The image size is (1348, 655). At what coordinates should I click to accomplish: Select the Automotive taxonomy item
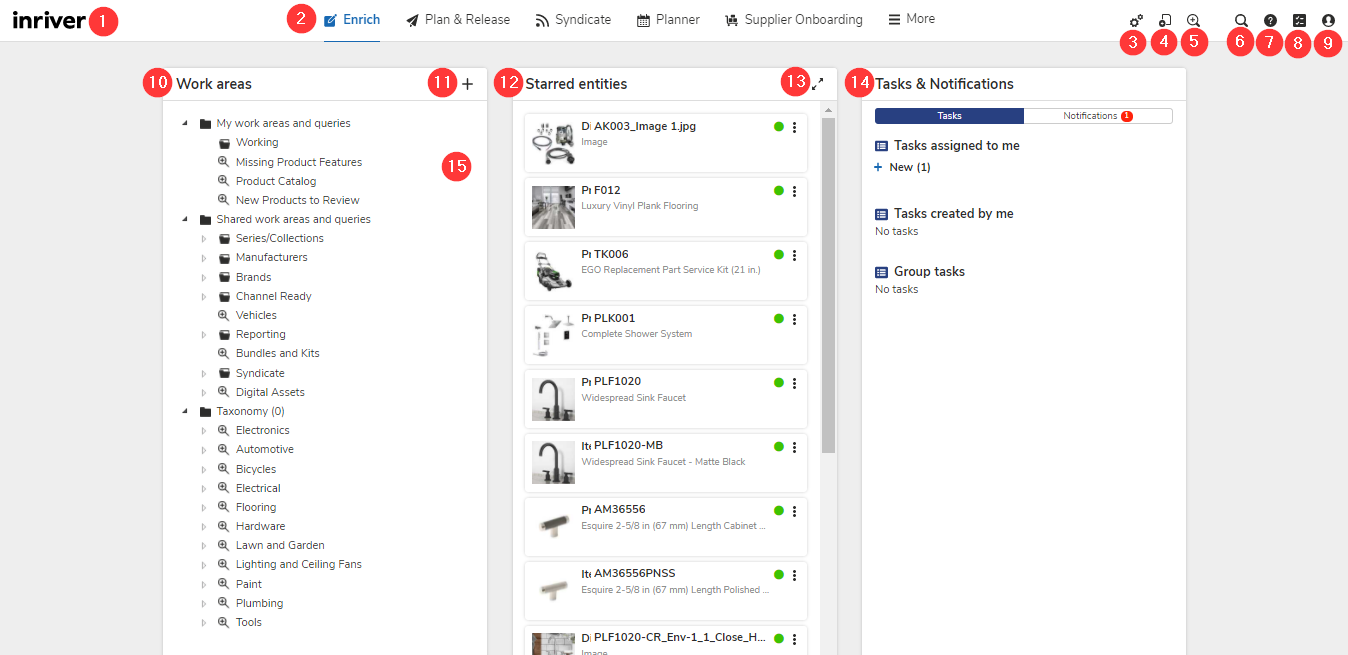pos(265,449)
